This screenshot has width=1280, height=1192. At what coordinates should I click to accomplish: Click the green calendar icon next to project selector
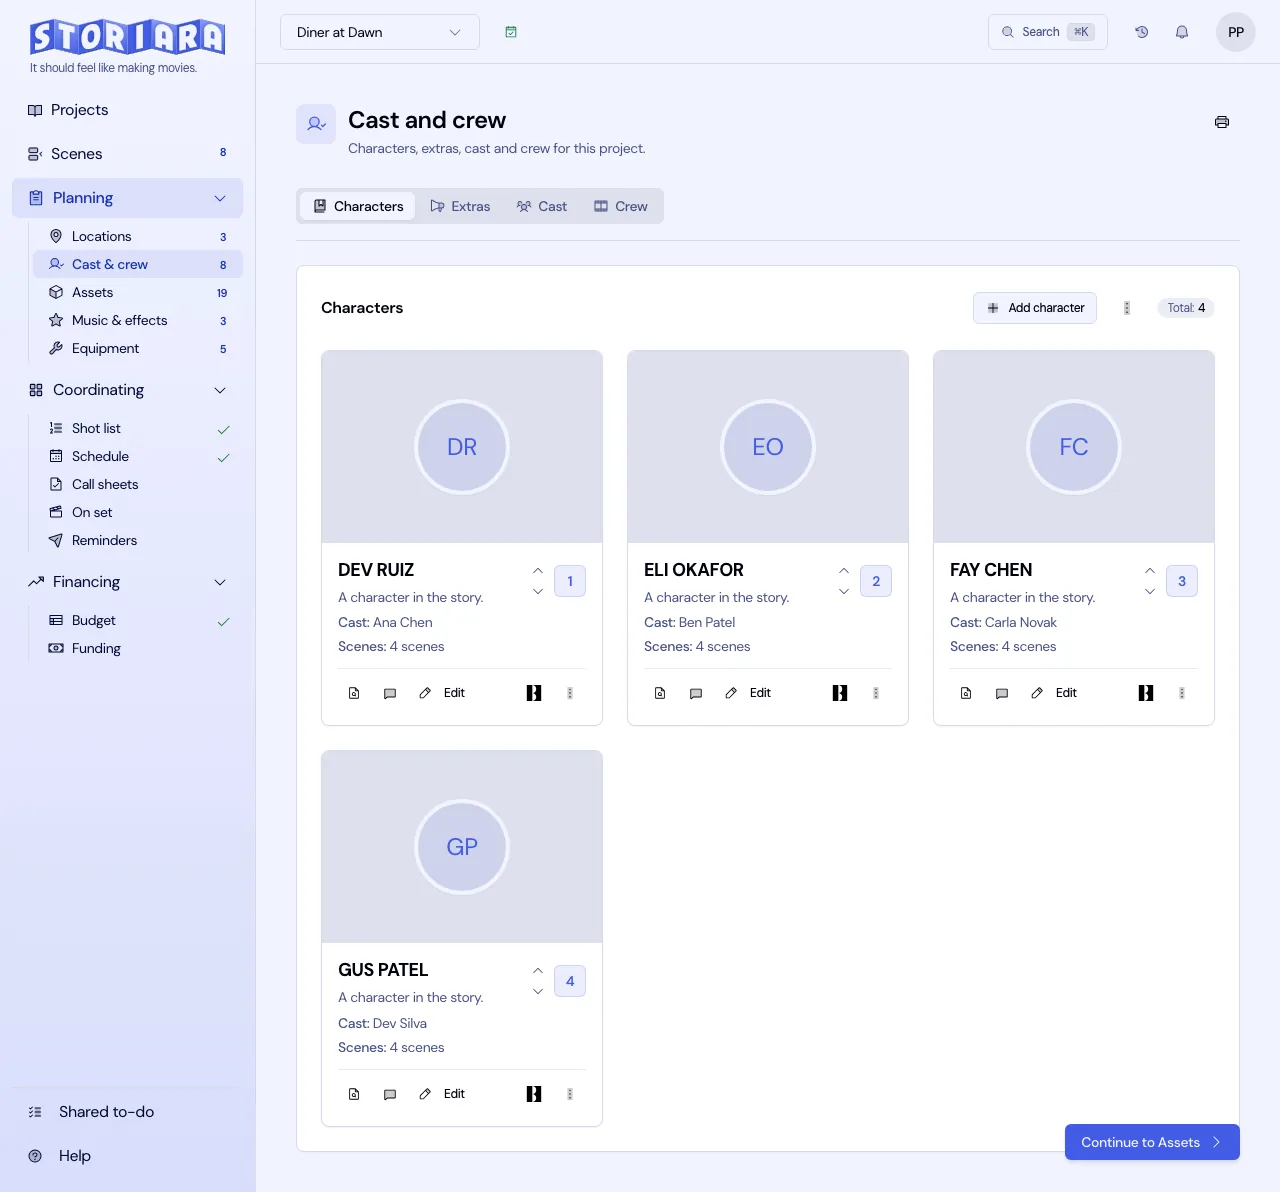(x=511, y=32)
